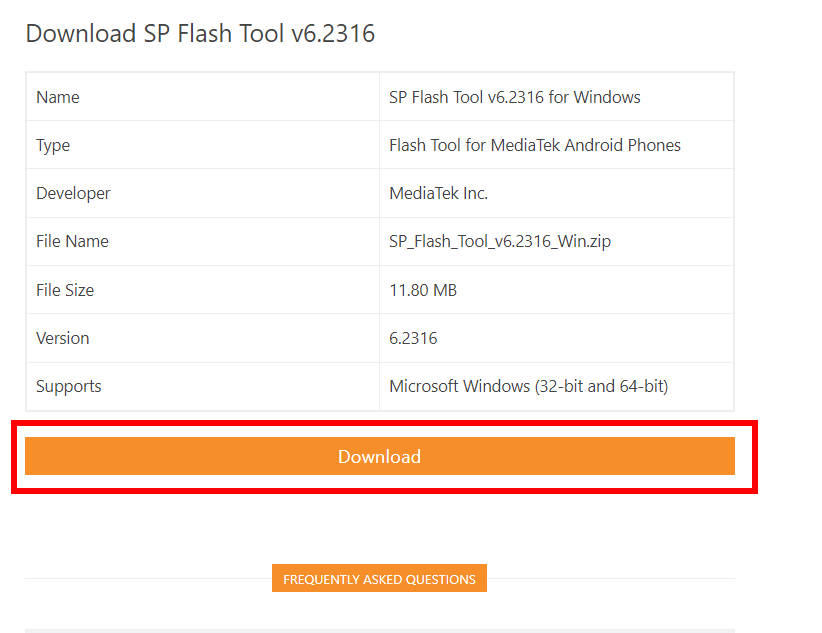Click the Name row label

point(58,97)
